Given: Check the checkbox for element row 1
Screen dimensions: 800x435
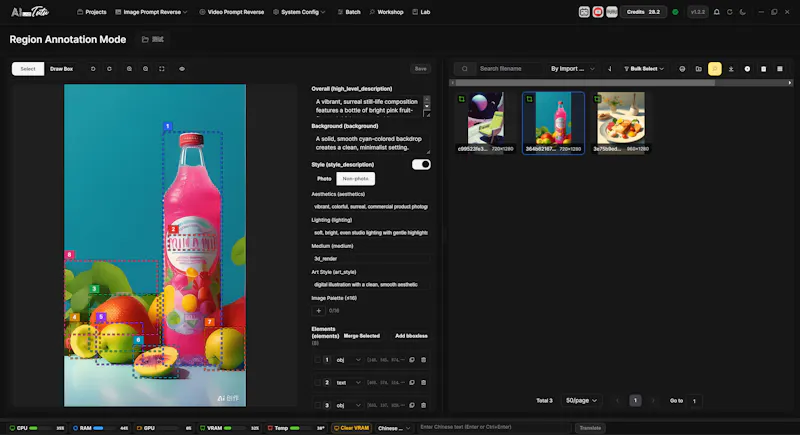Looking at the screenshot, I should point(317,360).
